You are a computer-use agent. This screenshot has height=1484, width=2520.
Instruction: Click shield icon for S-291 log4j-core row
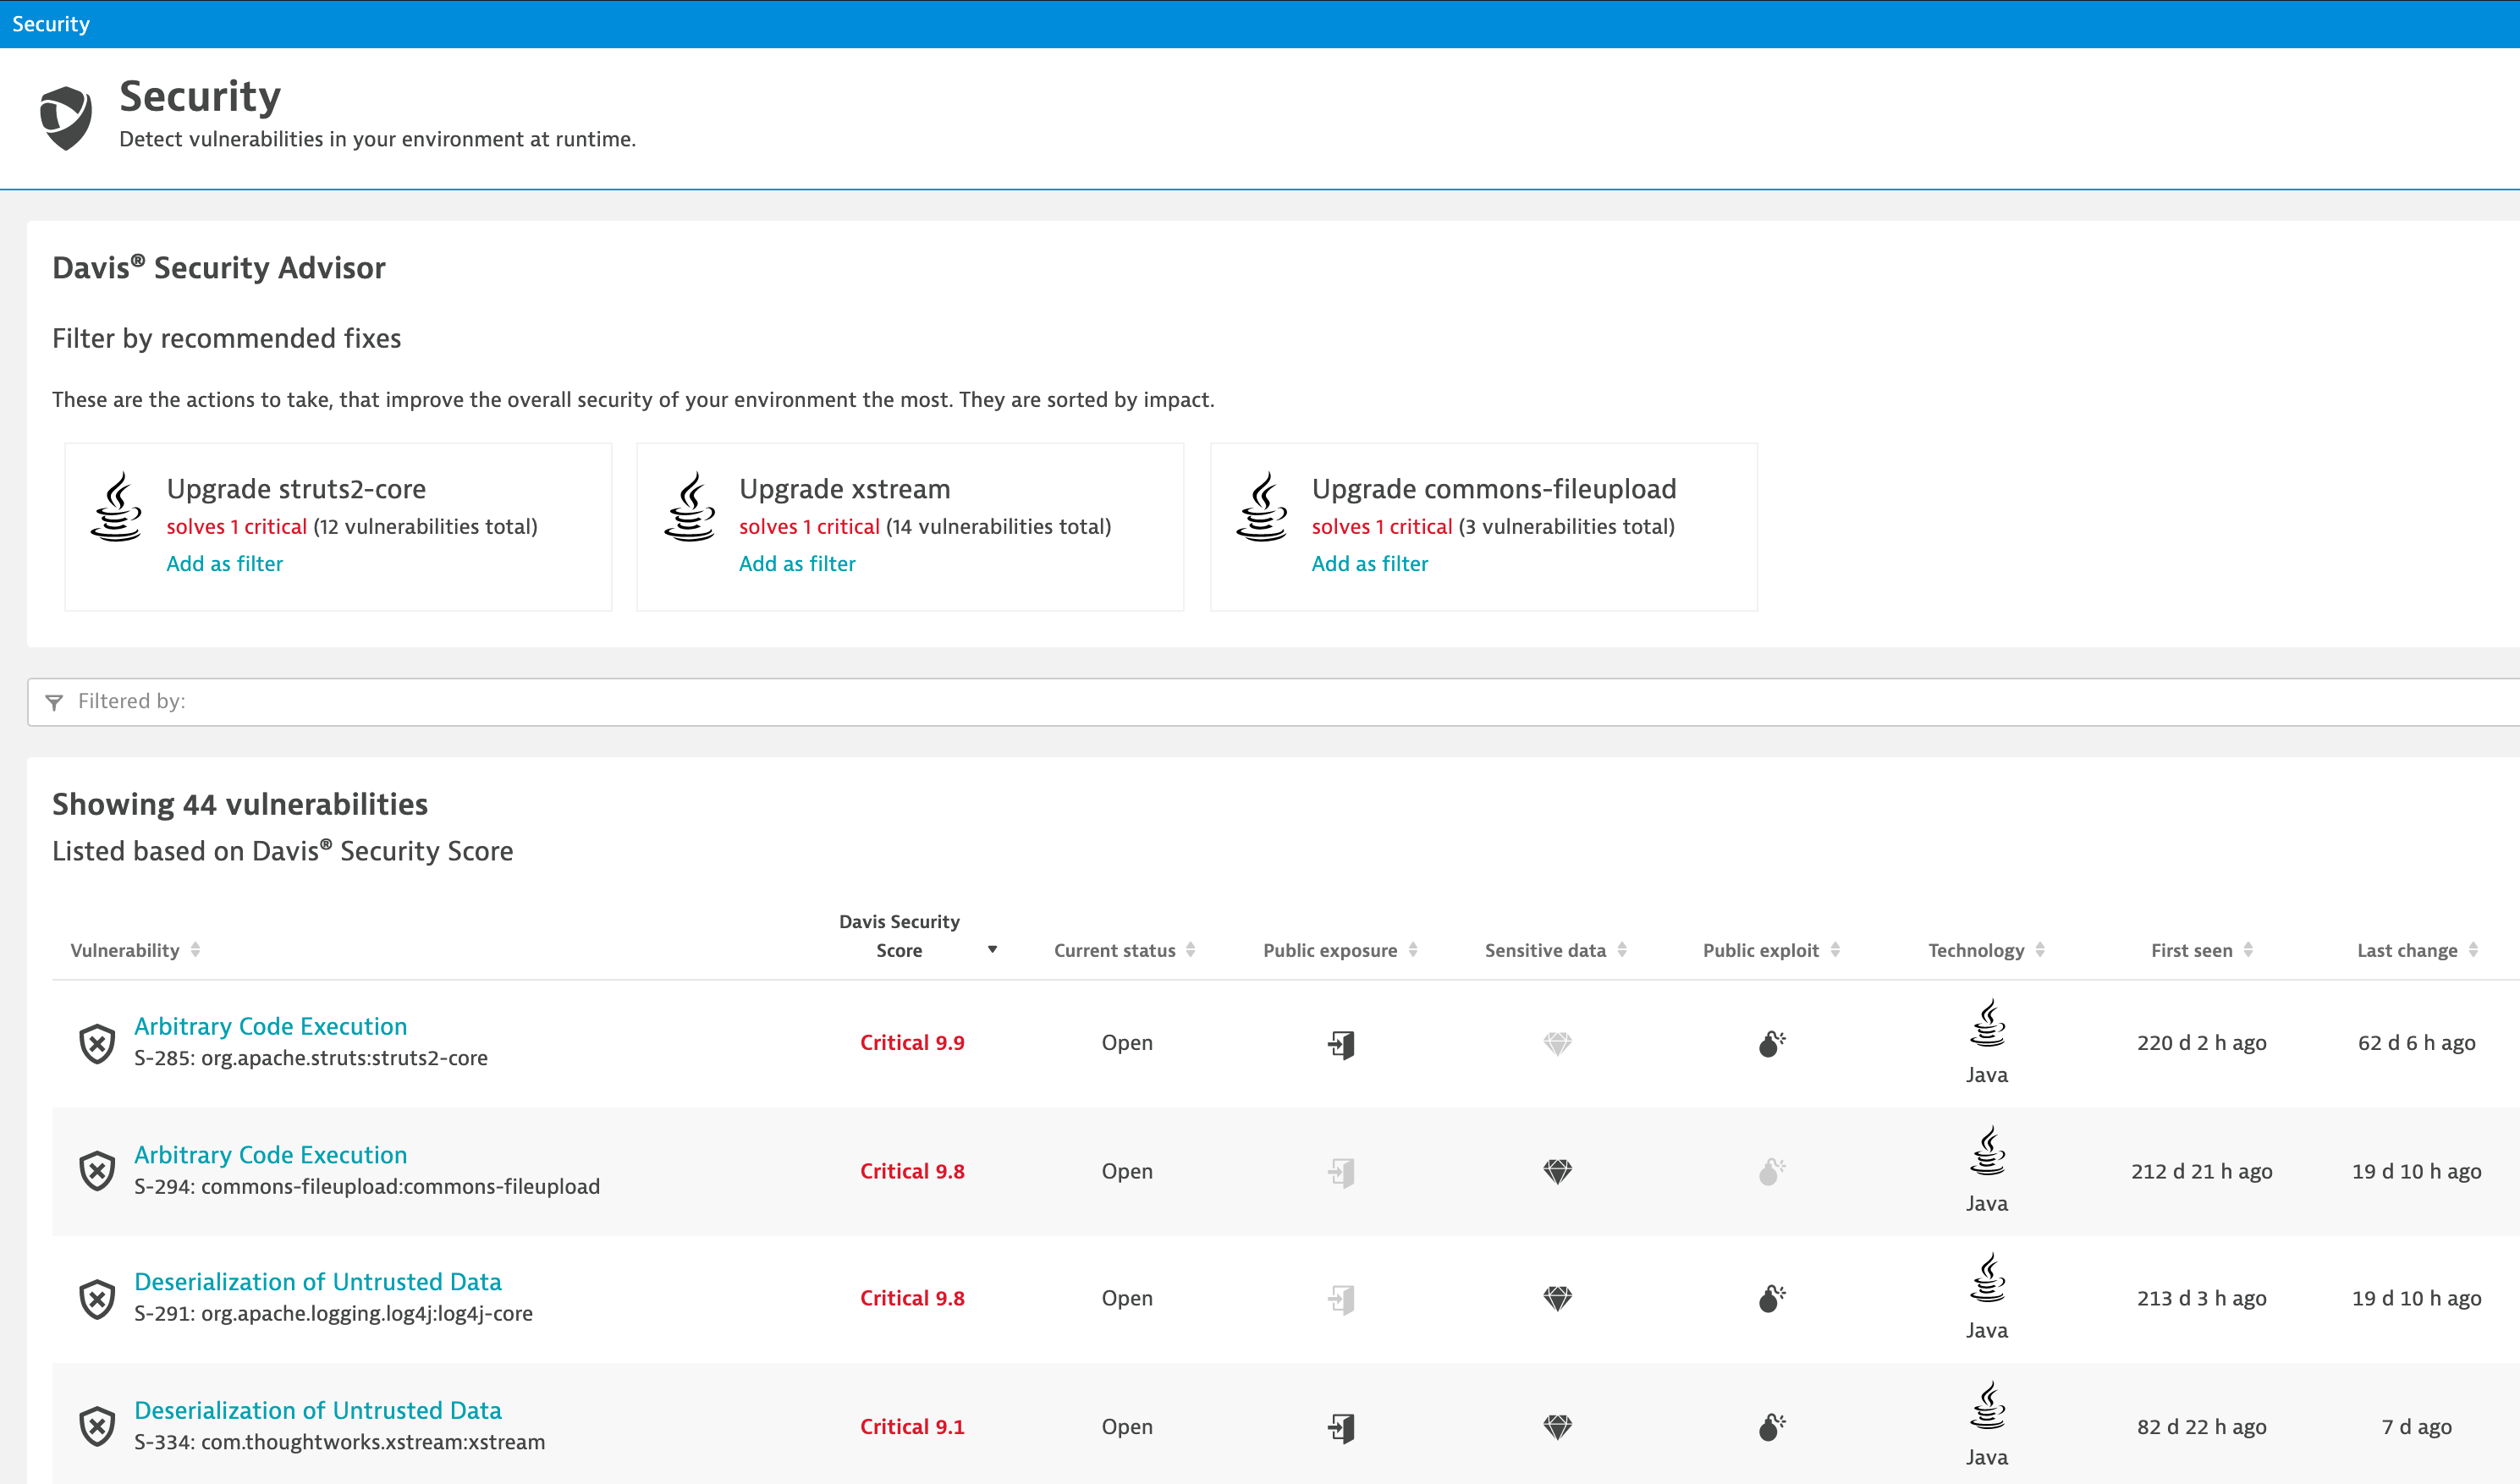click(x=97, y=1299)
